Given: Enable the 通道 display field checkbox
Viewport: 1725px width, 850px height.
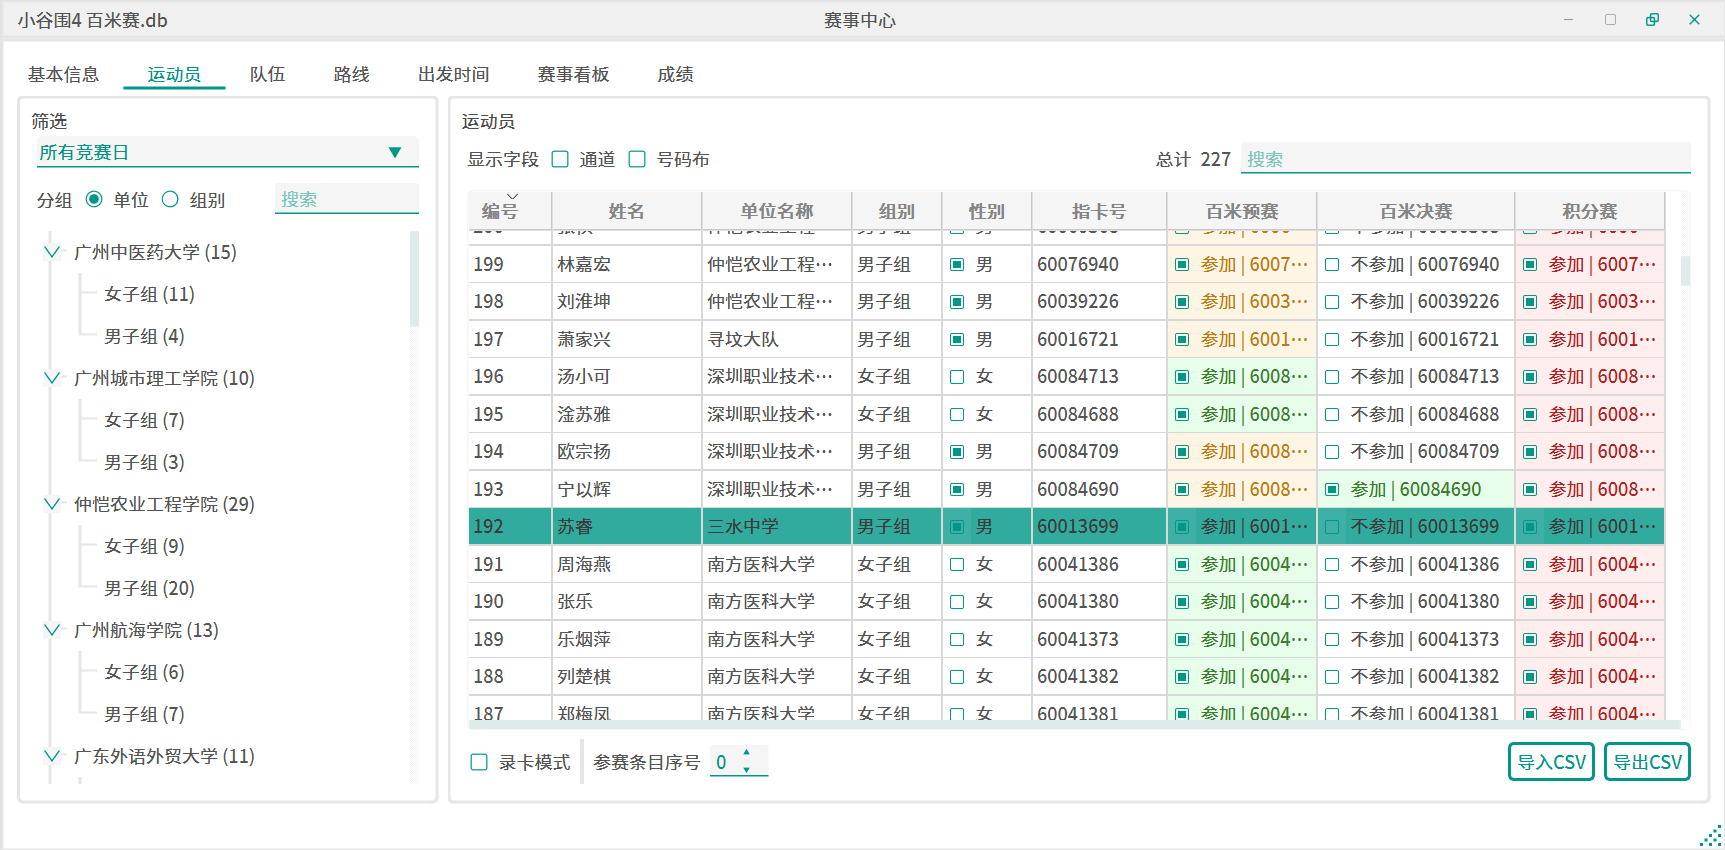Looking at the screenshot, I should [x=561, y=159].
